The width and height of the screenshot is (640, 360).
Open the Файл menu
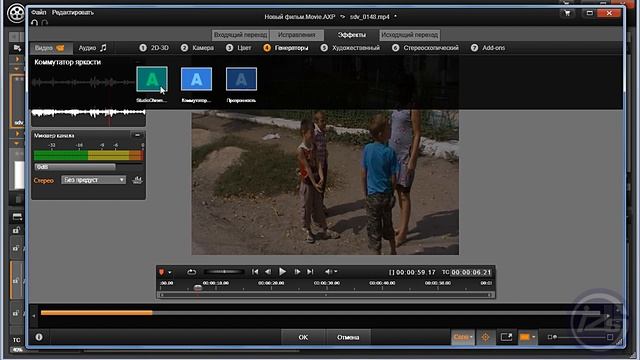(39, 13)
